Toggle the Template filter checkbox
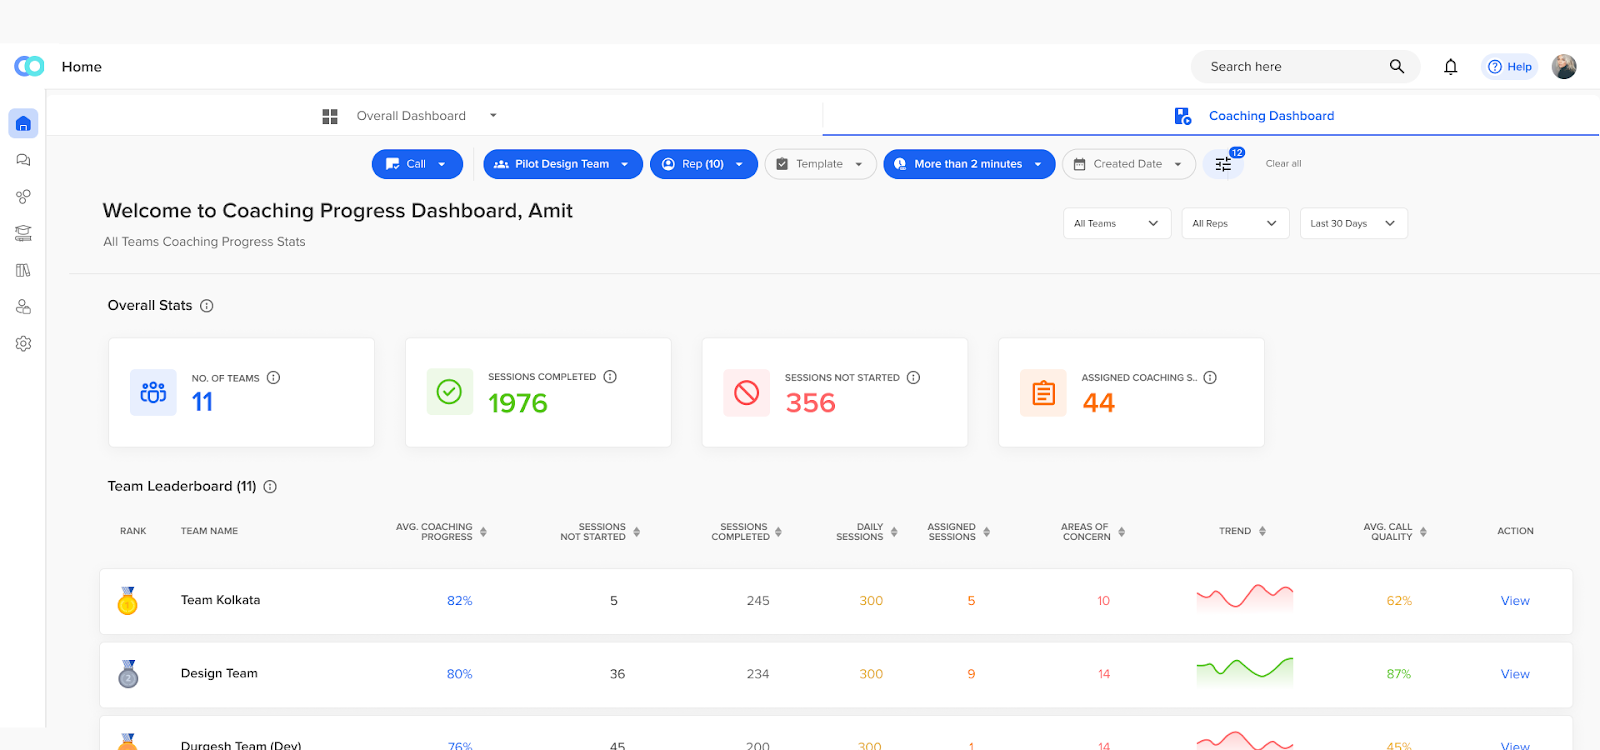 tap(782, 164)
